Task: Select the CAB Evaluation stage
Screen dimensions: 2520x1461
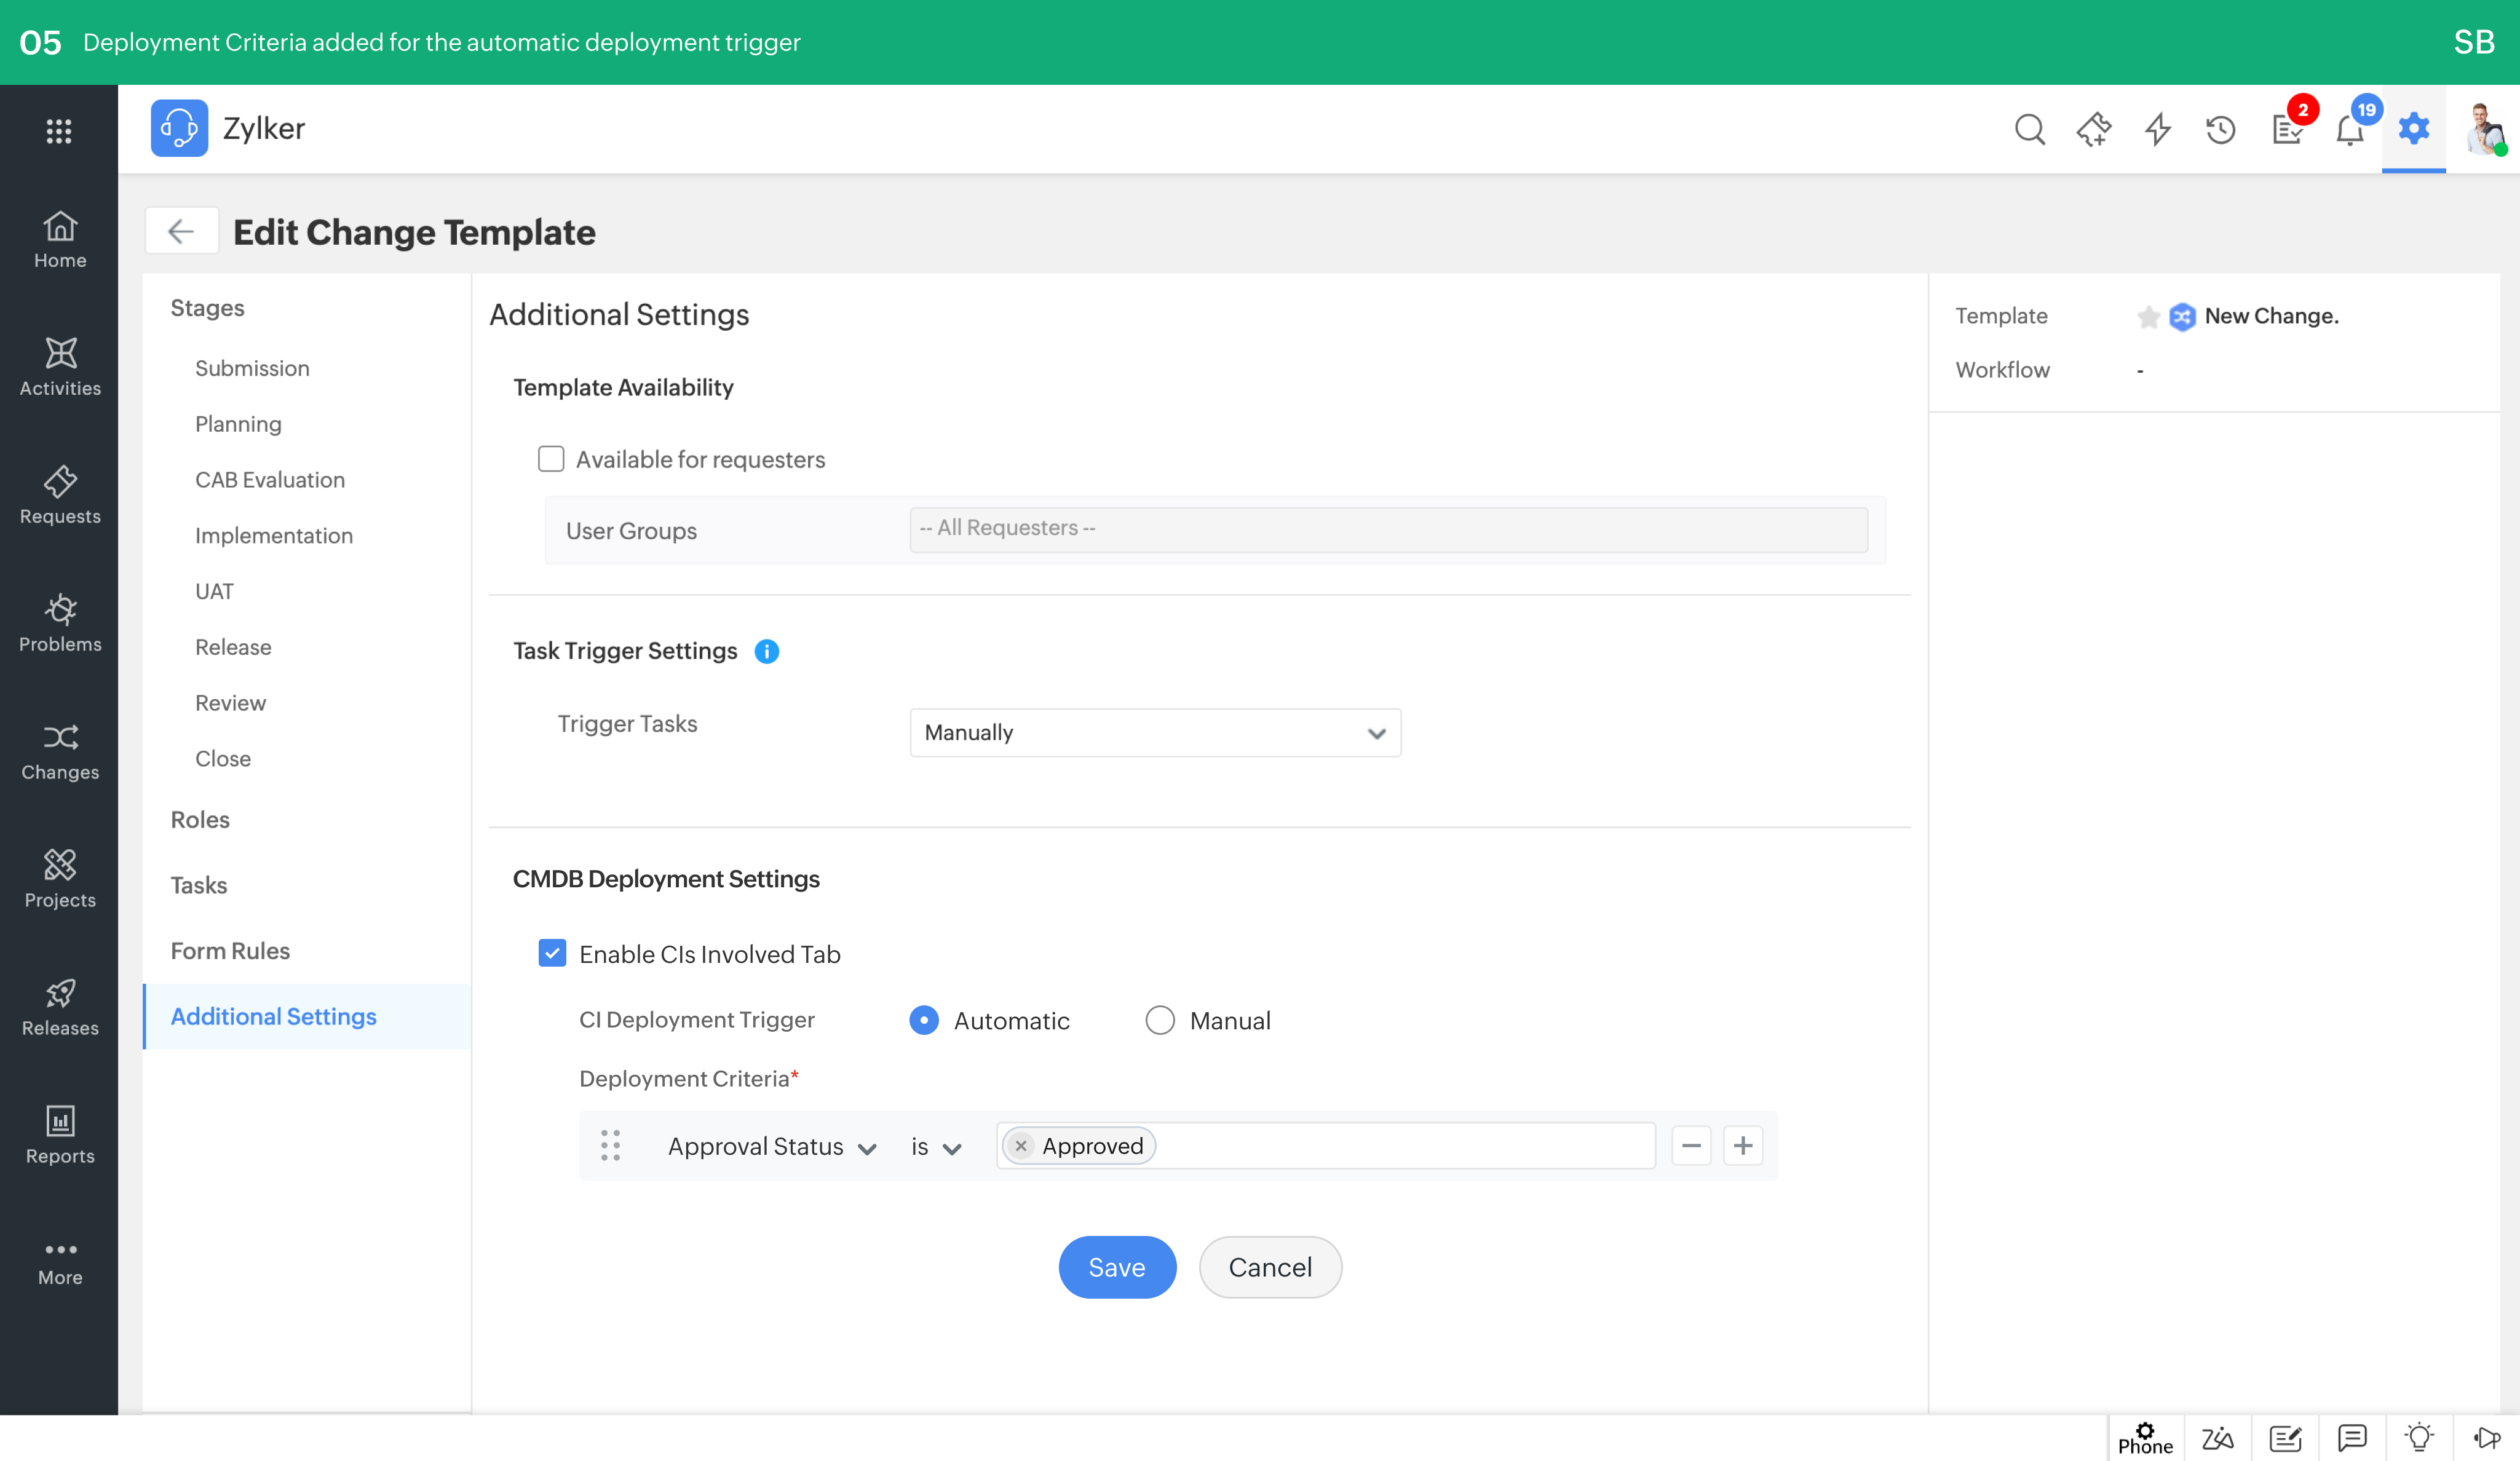Action: coord(270,480)
